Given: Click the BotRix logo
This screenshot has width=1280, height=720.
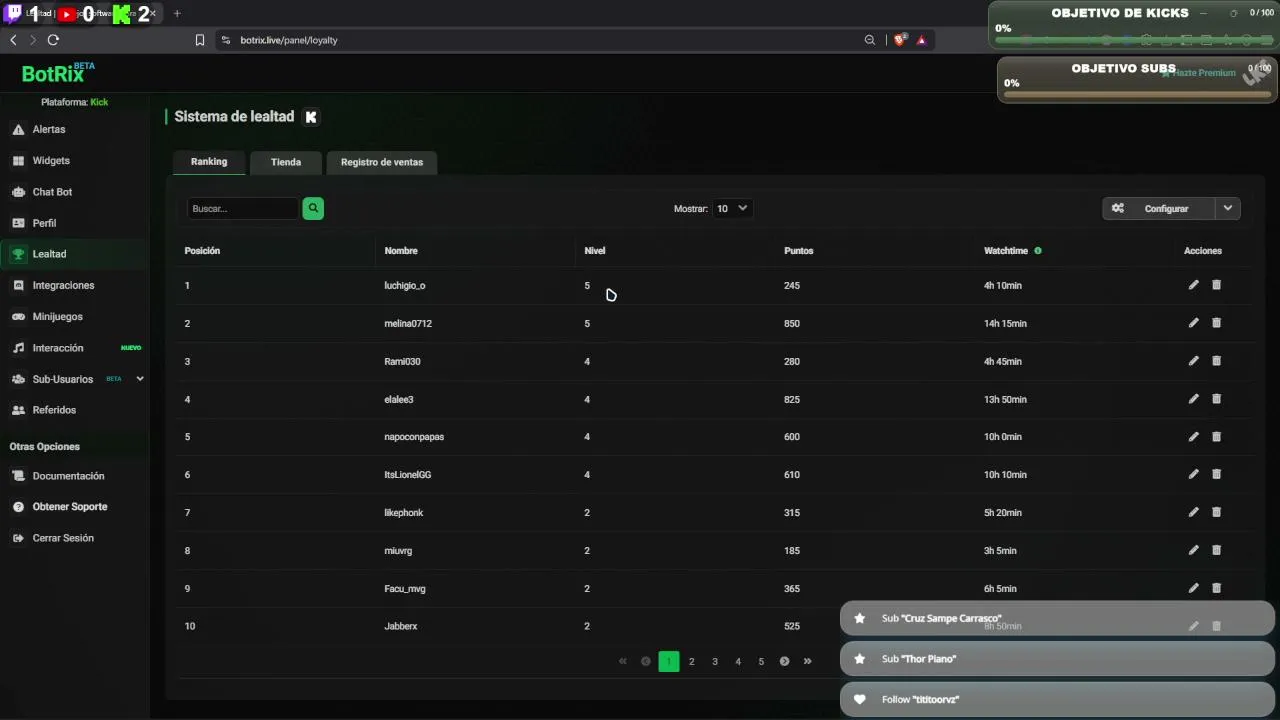Looking at the screenshot, I should click(58, 73).
